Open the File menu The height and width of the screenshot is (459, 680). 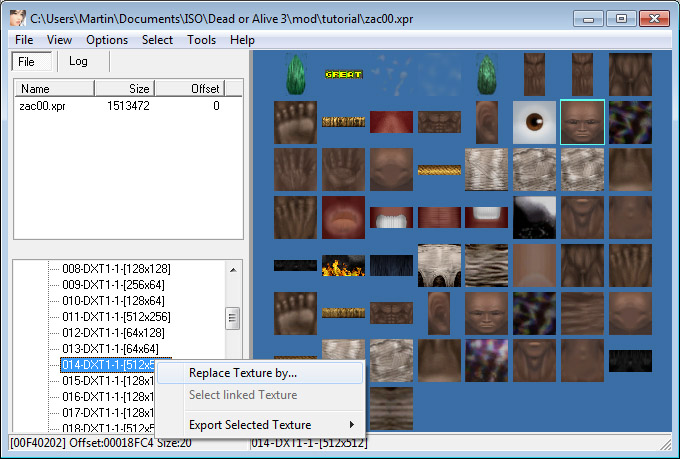24,40
